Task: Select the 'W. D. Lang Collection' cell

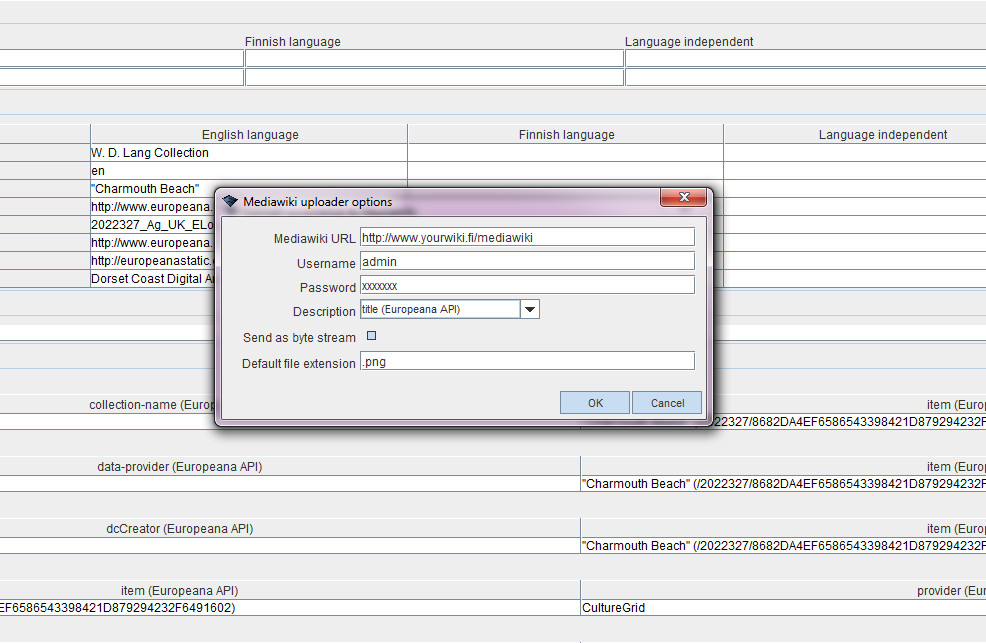Action: point(148,153)
